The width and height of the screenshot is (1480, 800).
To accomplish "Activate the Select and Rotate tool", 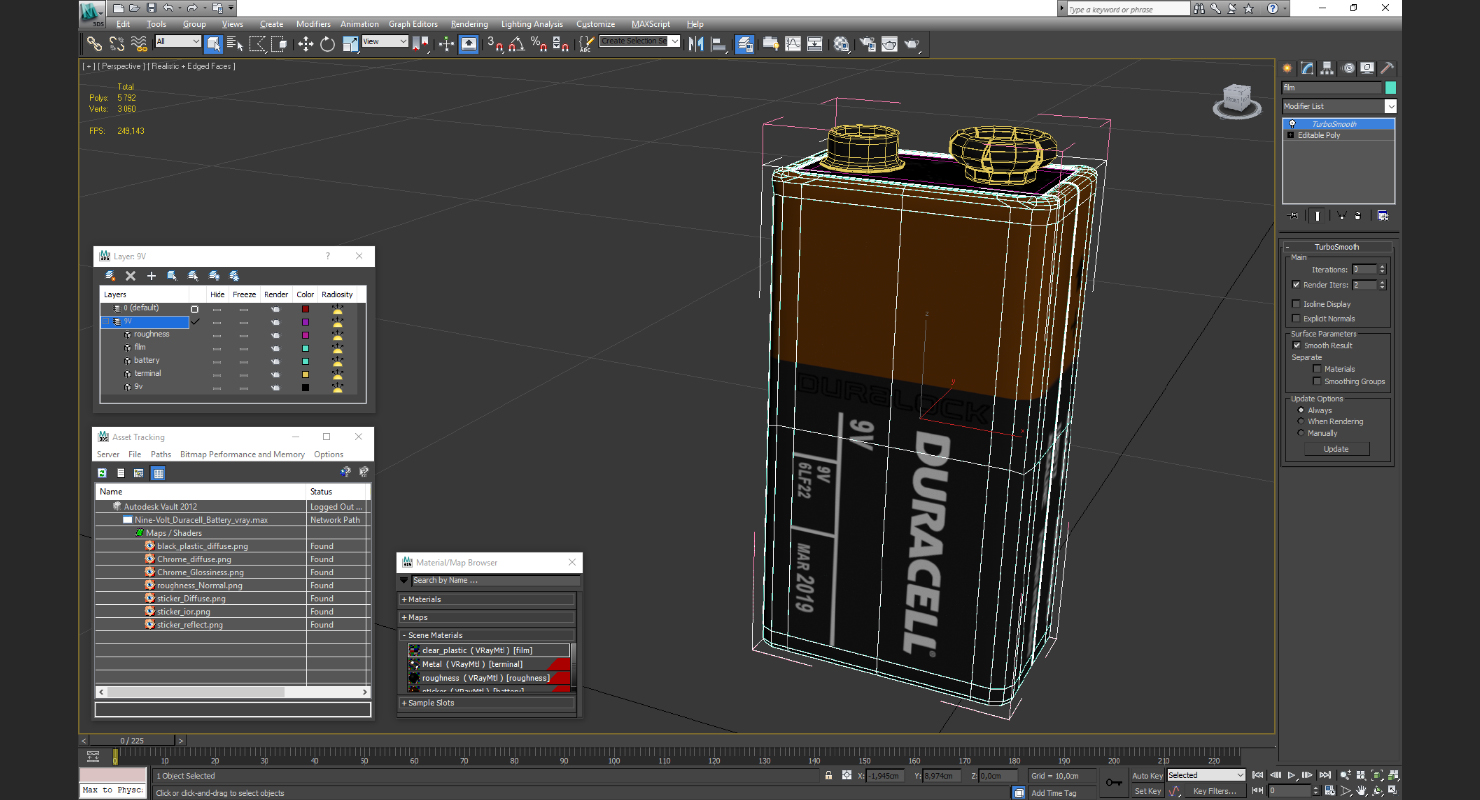I will 327,44.
